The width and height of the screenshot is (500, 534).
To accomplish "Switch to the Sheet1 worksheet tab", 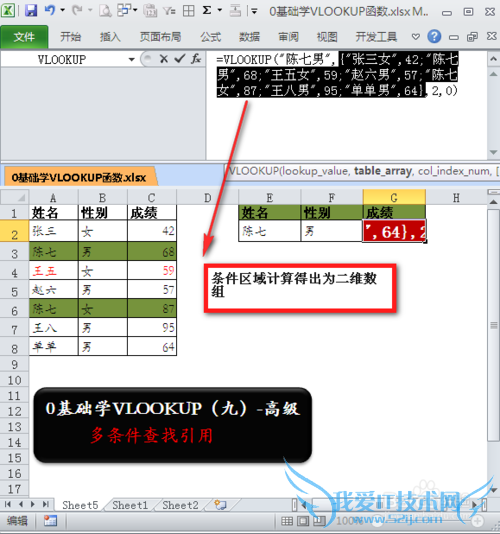I will click(130, 505).
